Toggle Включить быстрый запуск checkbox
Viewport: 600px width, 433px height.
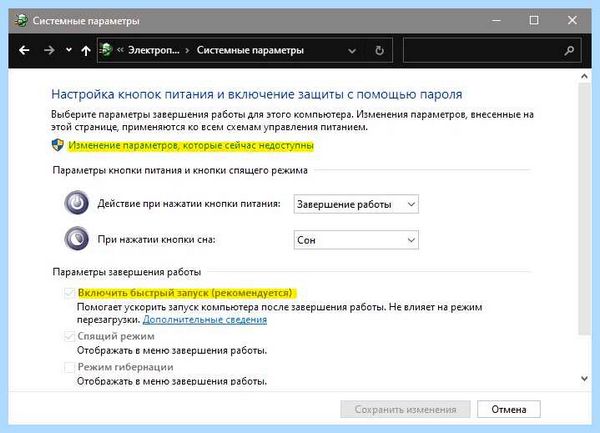pos(69,293)
